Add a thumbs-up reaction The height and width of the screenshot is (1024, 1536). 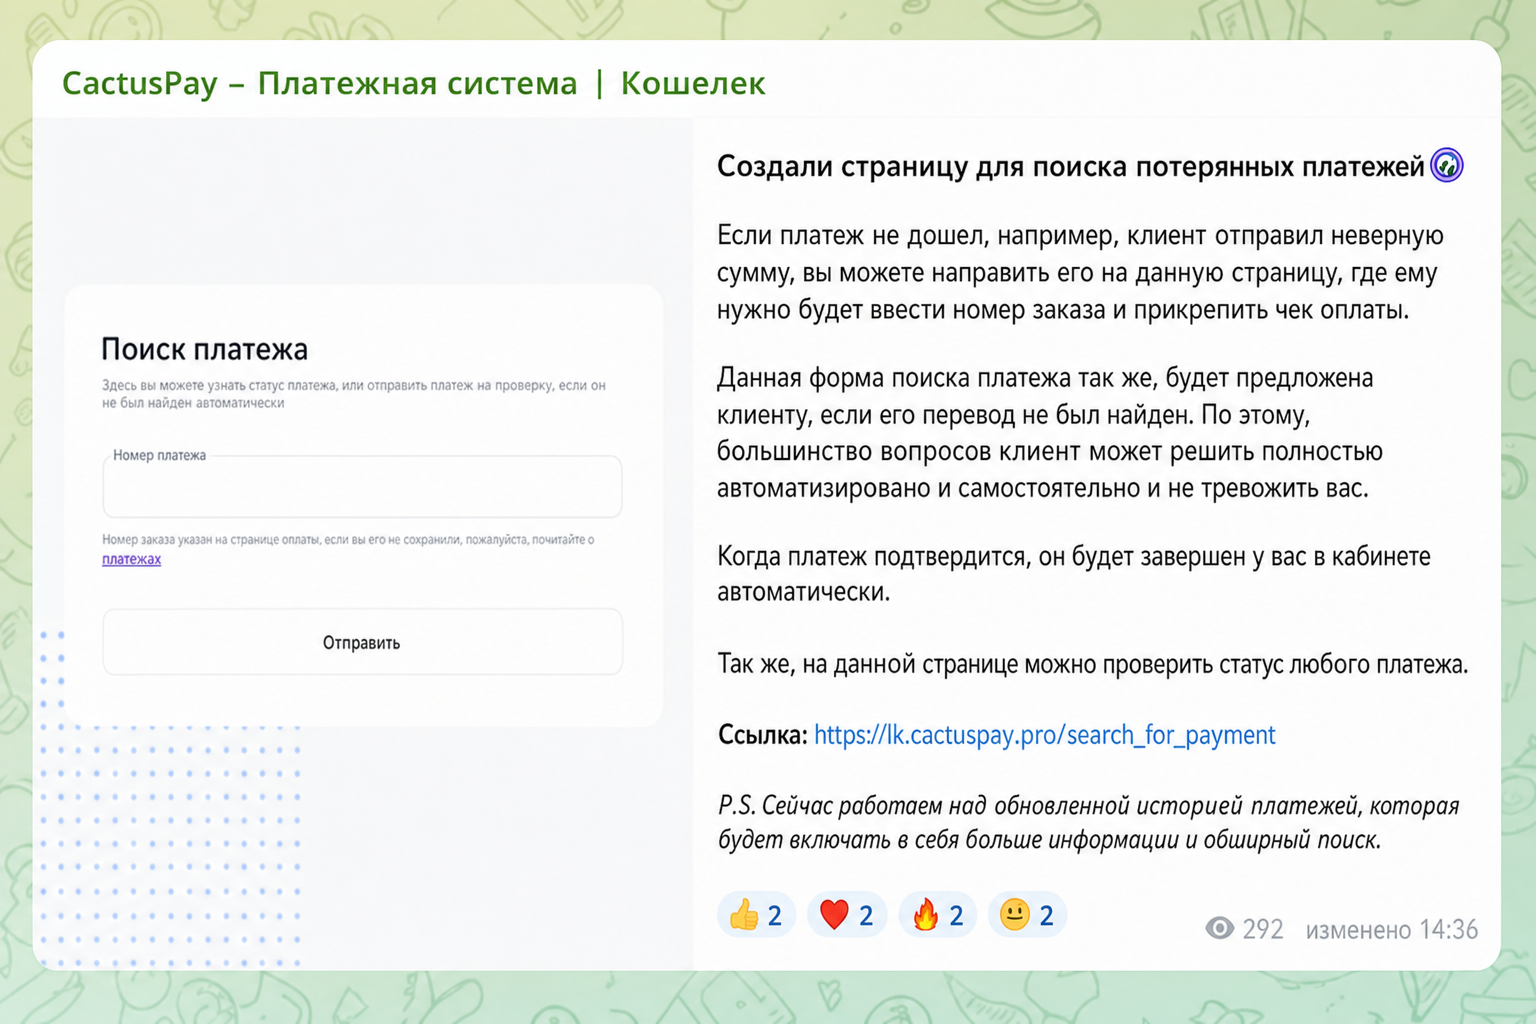pyautogui.click(x=756, y=915)
